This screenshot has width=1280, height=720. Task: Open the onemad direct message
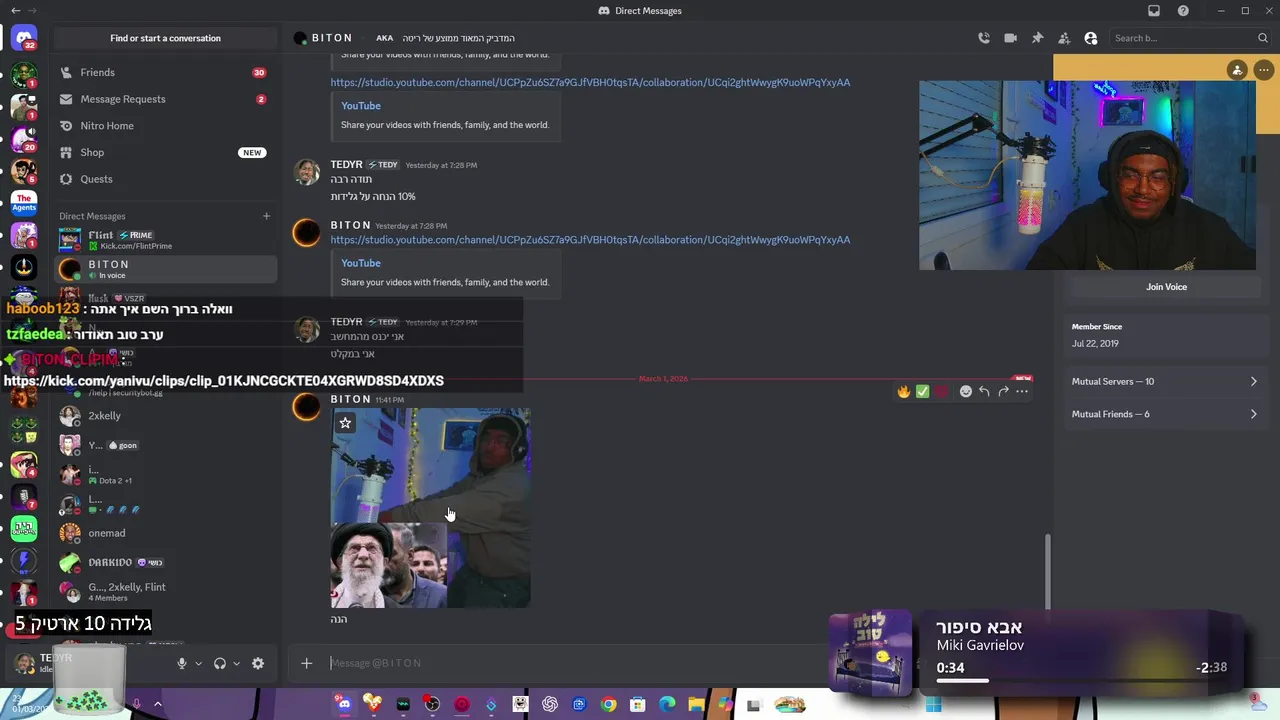pos(165,533)
